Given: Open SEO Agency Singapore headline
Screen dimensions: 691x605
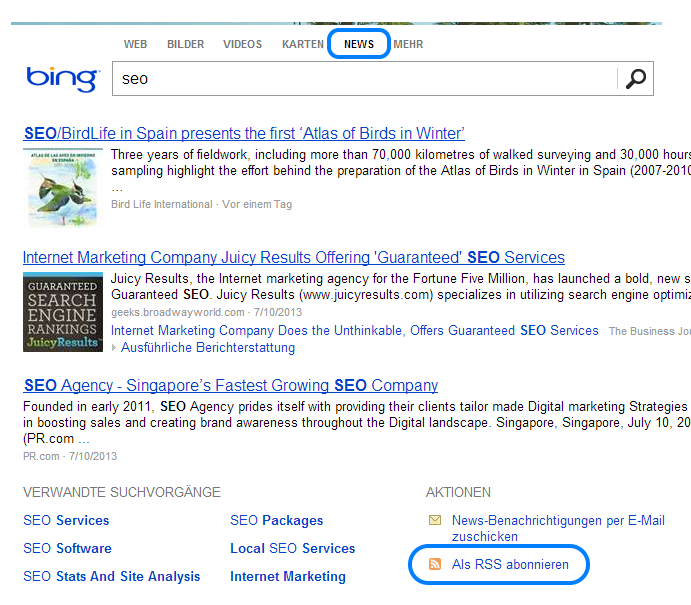Looking at the screenshot, I should tap(231, 386).
